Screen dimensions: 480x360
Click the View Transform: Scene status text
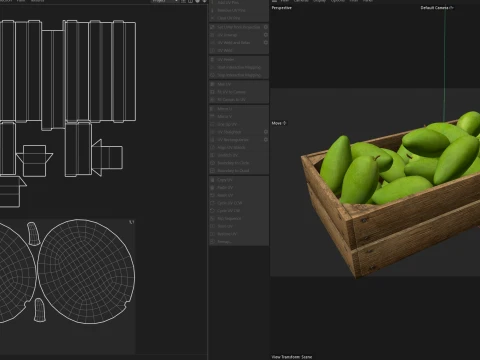(292, 357)
